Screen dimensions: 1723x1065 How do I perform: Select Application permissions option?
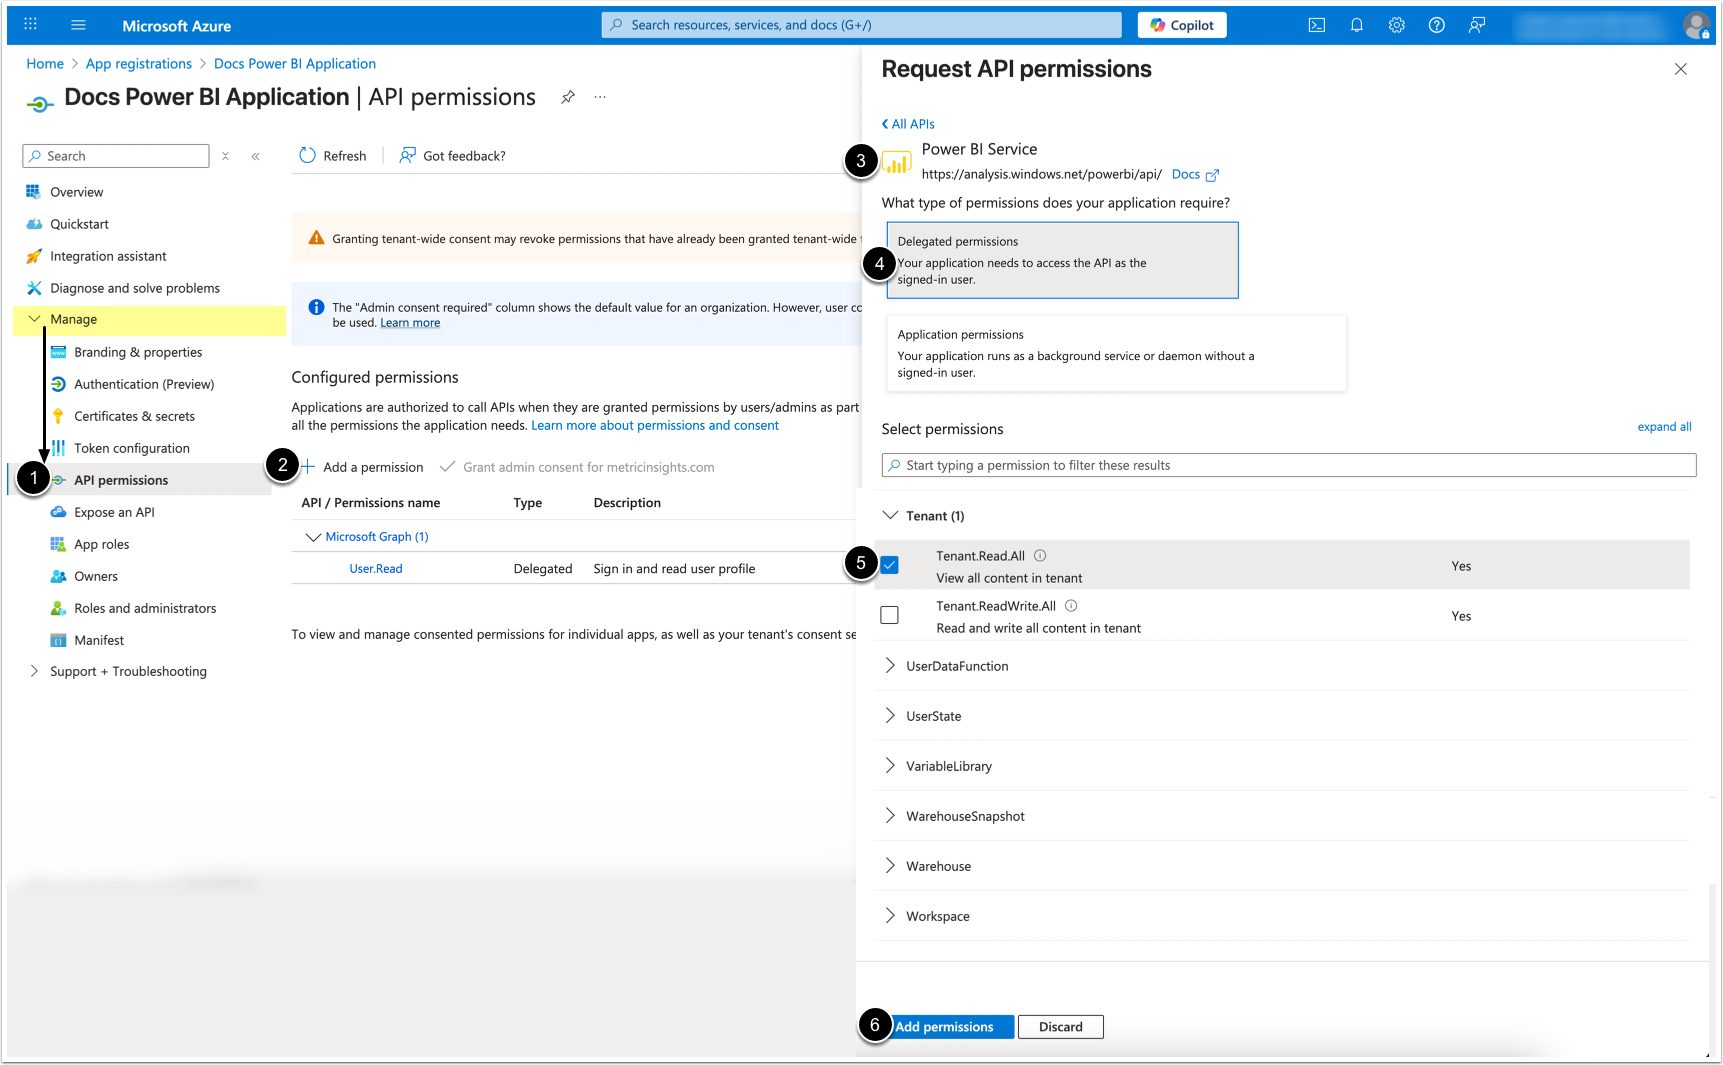(1116, 353)
